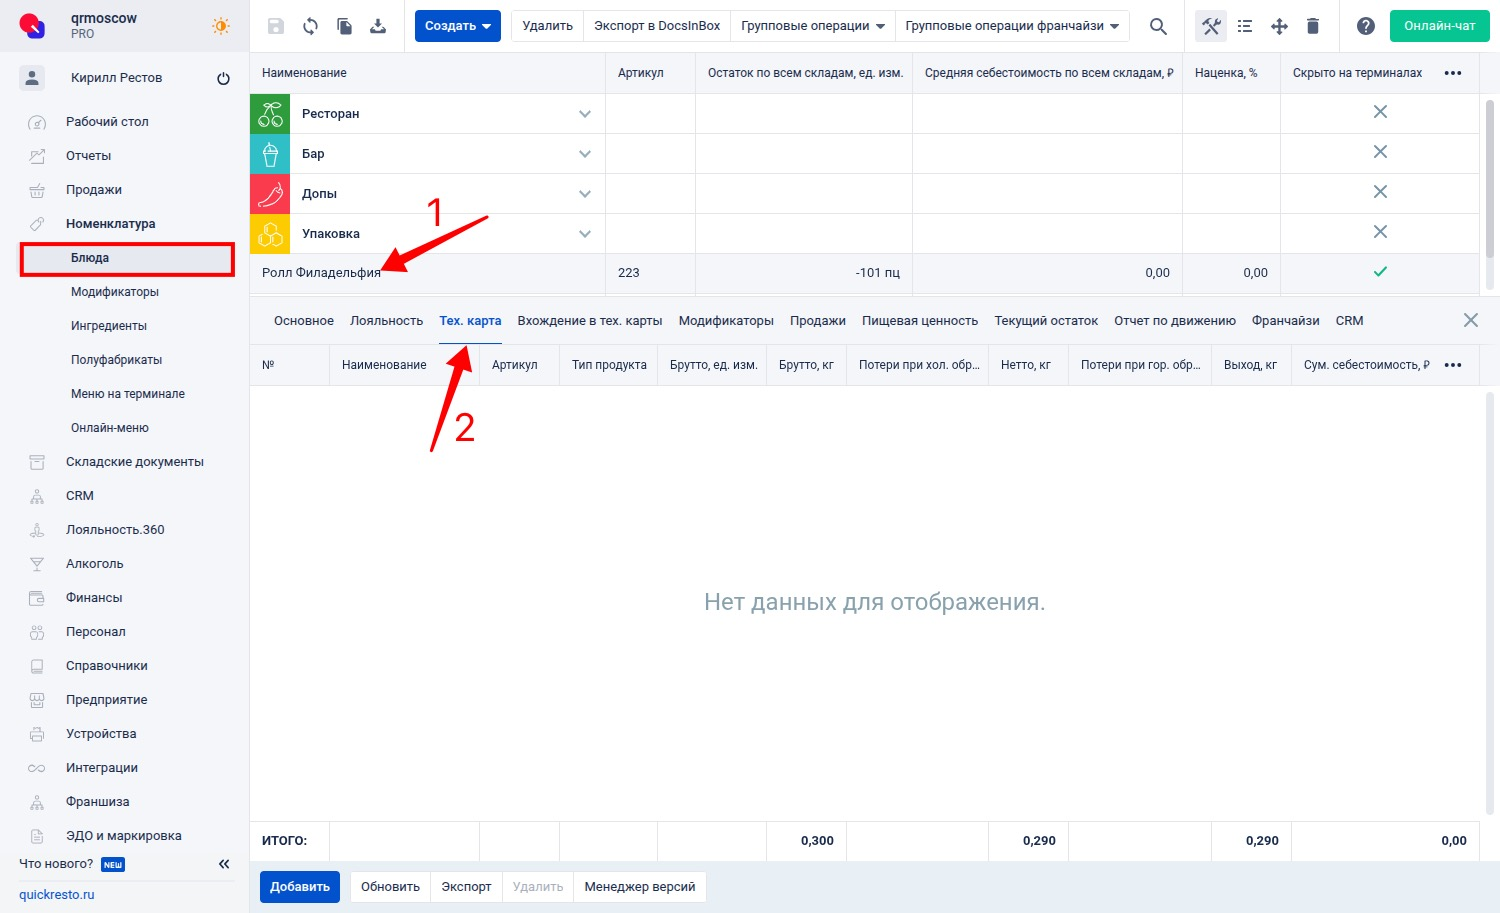
Task: Collapse sidebar with double chevron icon
Action: click(x=224, y=864)
